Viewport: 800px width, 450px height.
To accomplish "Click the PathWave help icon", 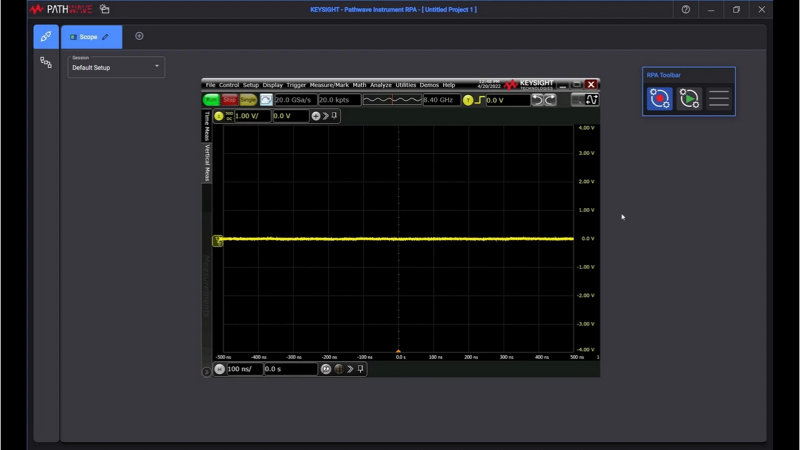I will pyautogui.click(x=686, y=10).
